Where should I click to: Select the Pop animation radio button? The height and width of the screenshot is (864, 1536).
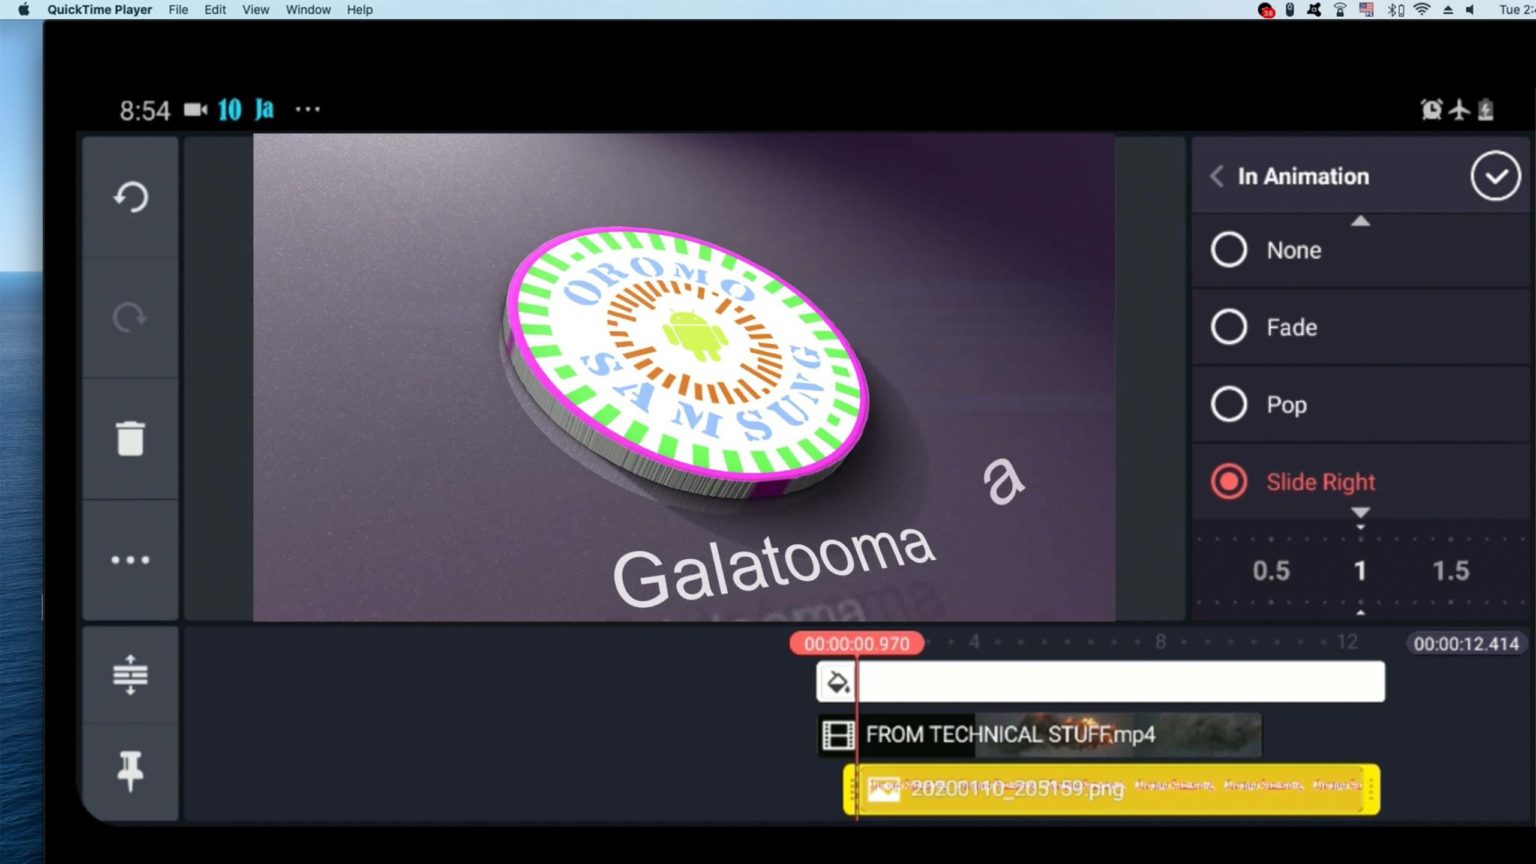point(1229,405)
